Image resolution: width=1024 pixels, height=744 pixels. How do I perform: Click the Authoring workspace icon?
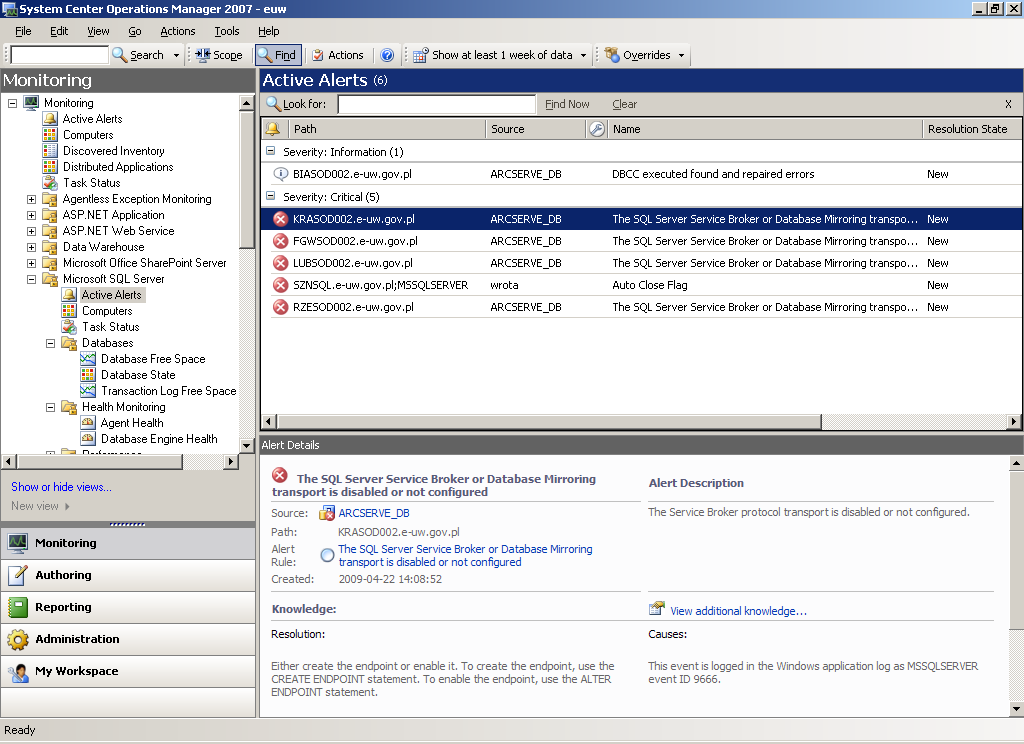tap(18, 575)
